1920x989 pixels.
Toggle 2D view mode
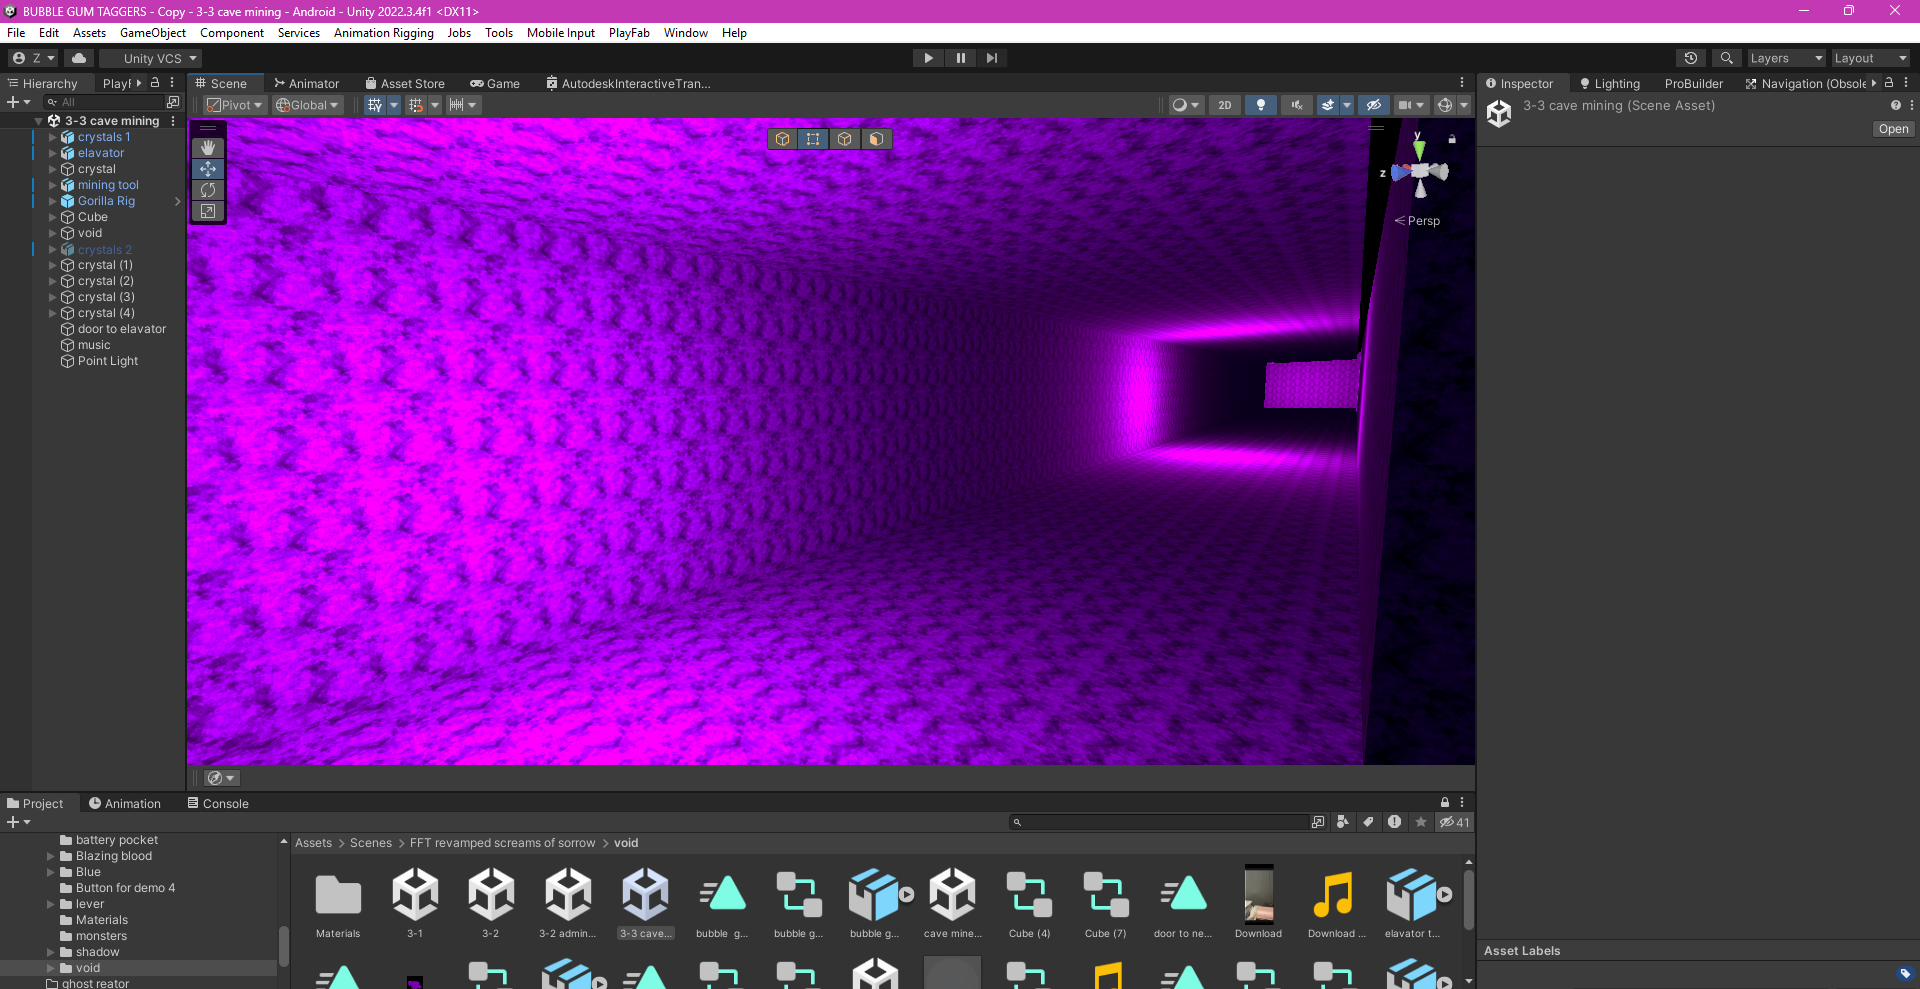coord(1225,105)
